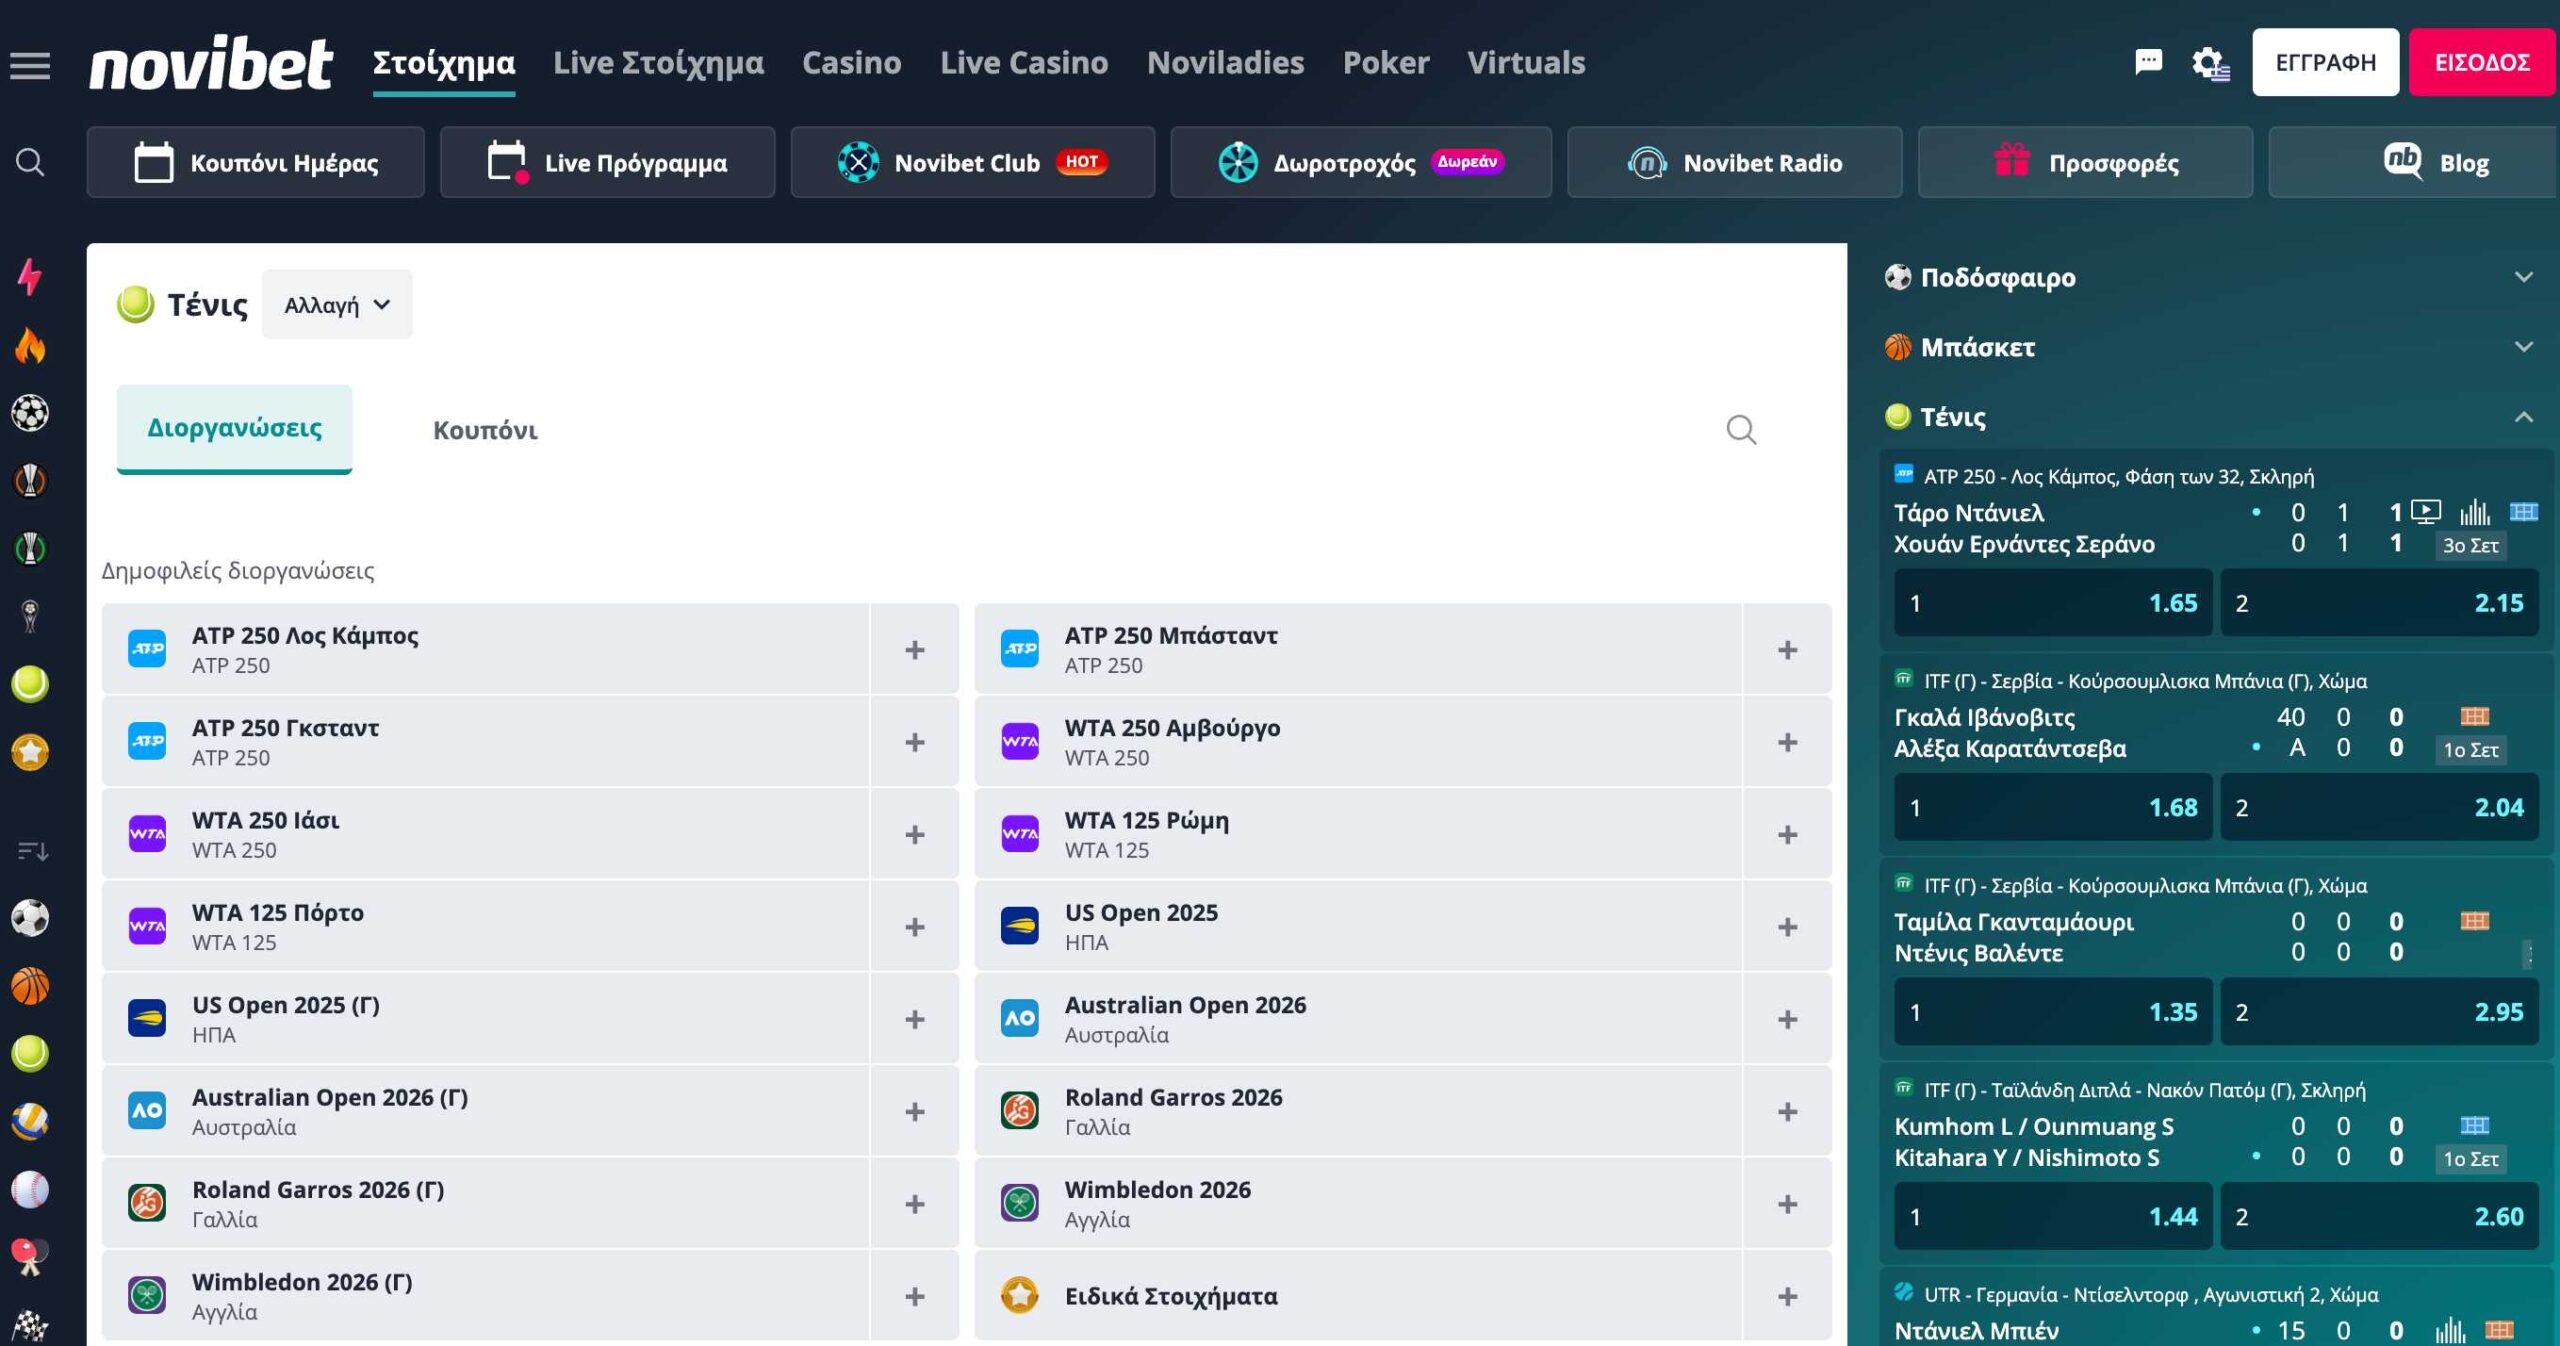2560x1346 pixels.
Task: Open Live Πρόγραμμα shortcut
Action: click(x=608, y=162)
